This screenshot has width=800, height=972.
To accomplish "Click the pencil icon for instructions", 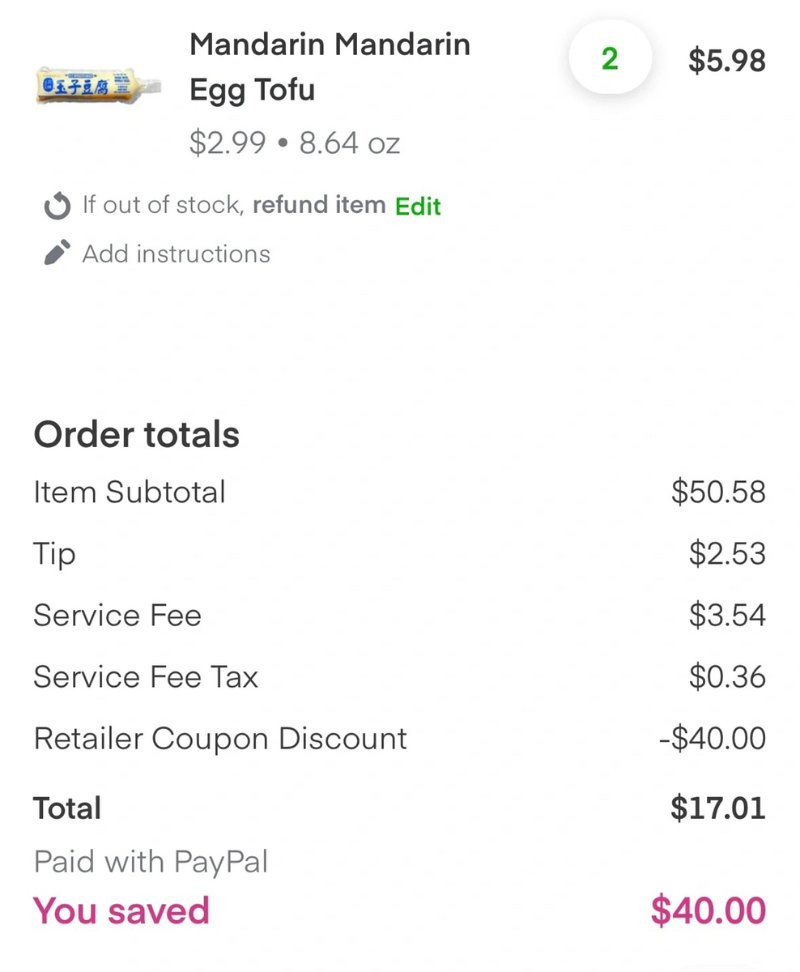I will 57,253.
